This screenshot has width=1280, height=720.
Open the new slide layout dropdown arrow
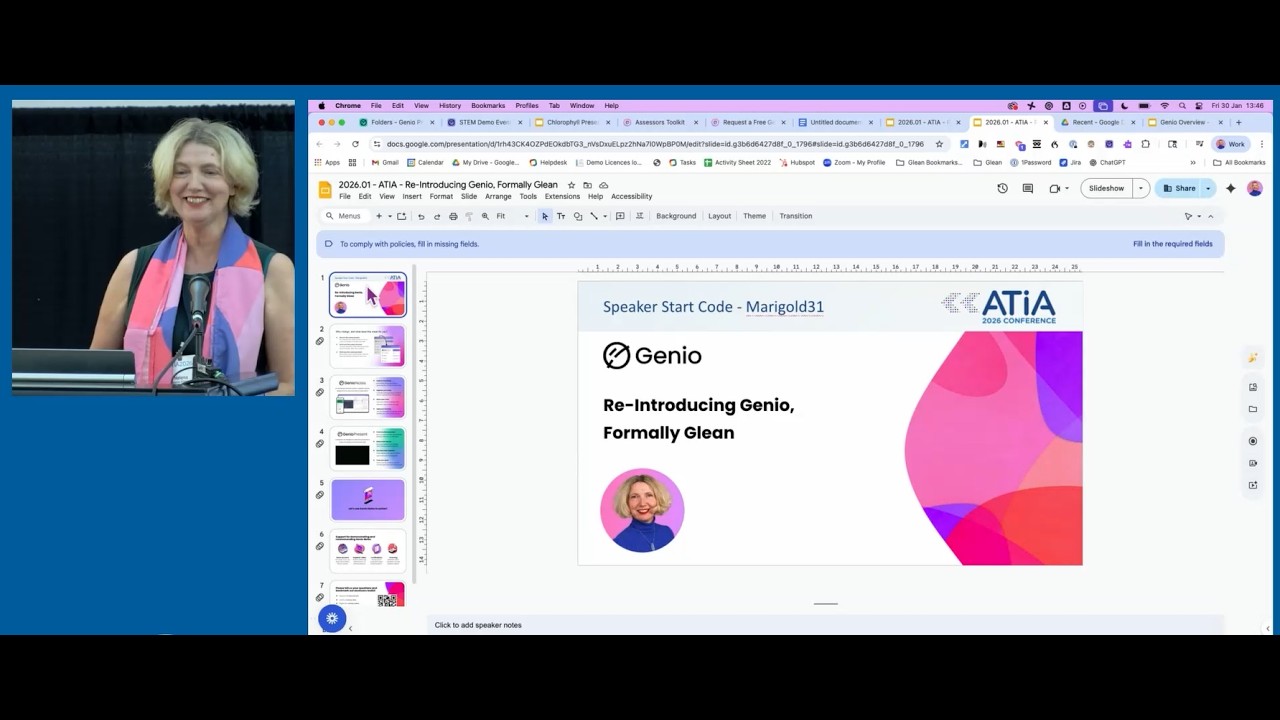click(x=388, y=216)
